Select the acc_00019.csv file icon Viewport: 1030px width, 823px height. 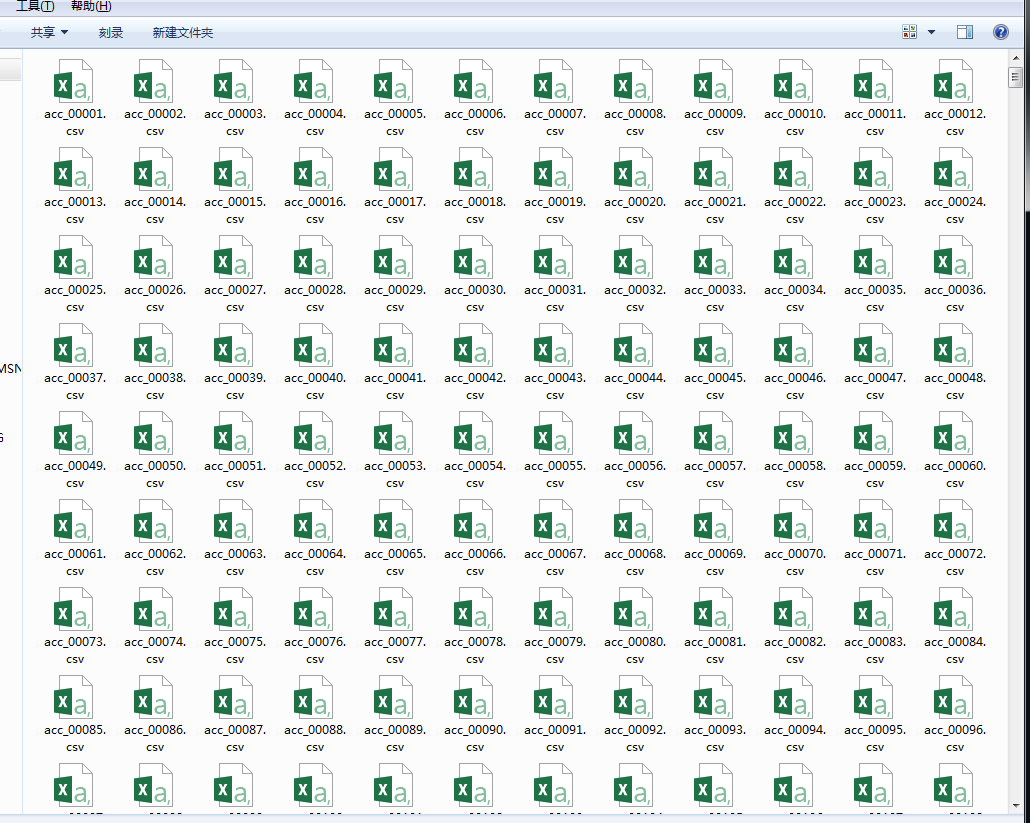554,169
